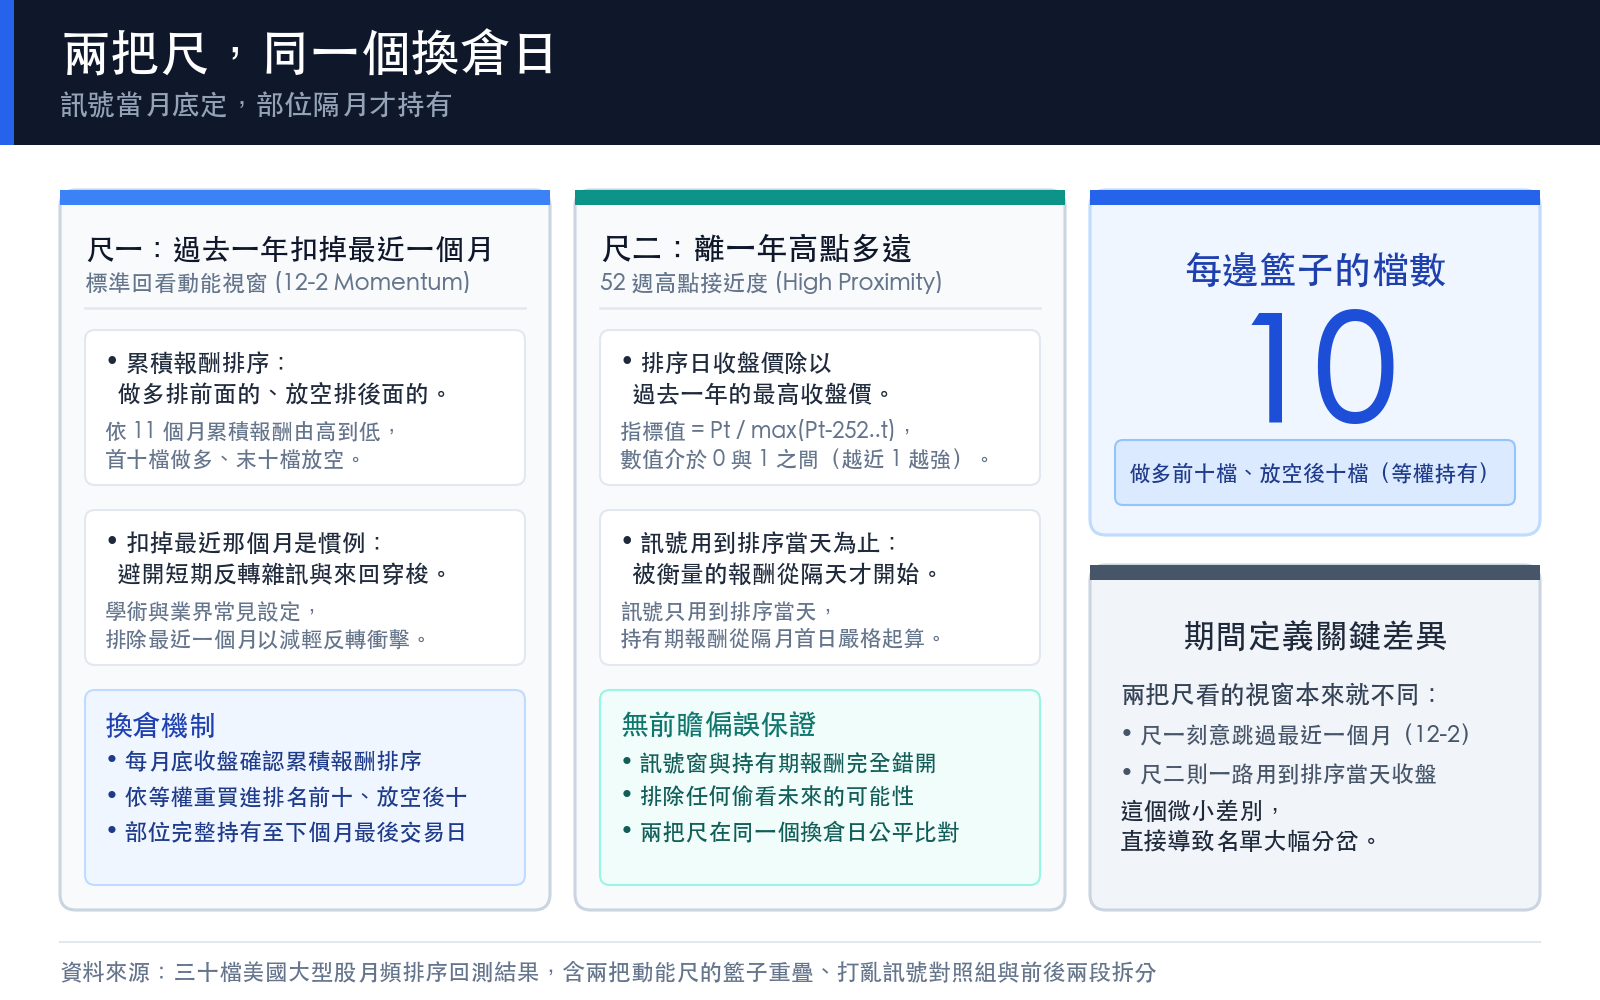
Task: Click the box heading "無前瞻偏誤保證"
Action: (x=719, y=725)
